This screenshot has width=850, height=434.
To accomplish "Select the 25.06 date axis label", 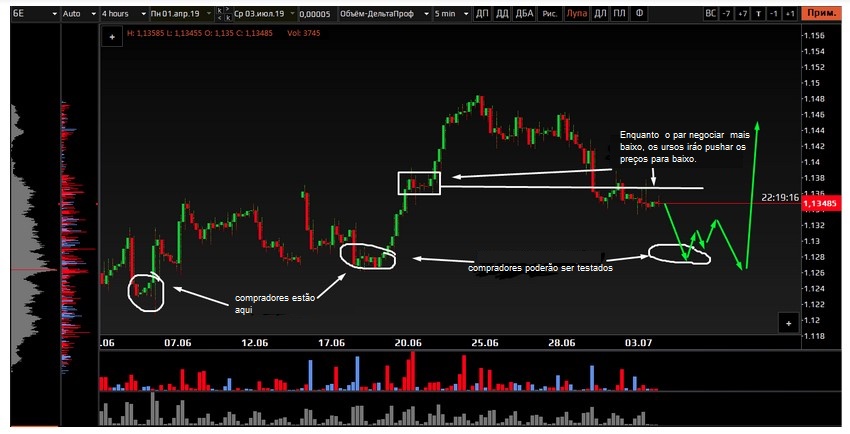I will click(x=485, y=343).
